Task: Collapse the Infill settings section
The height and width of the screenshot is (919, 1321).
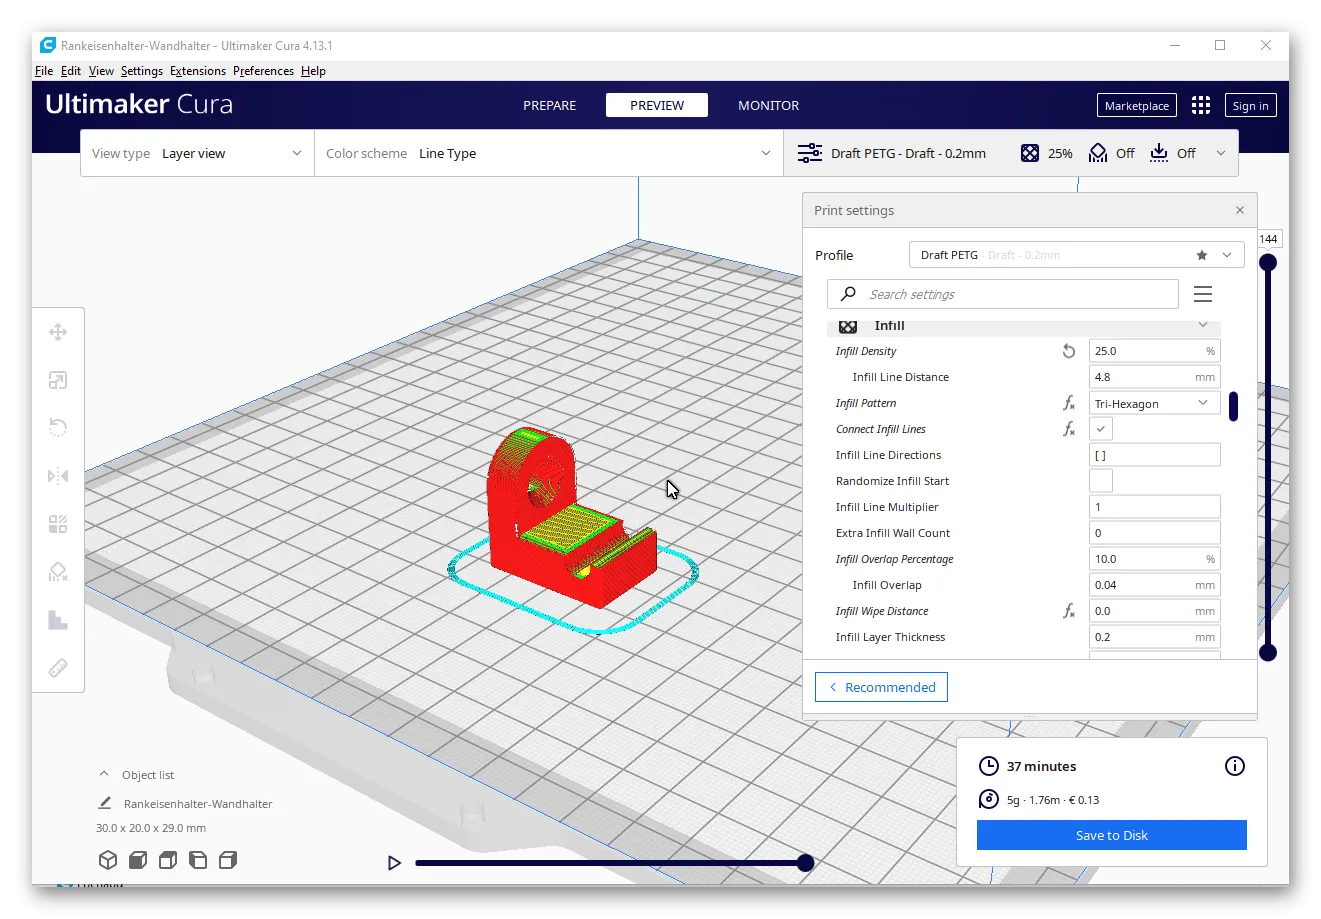Action: 1203,325
